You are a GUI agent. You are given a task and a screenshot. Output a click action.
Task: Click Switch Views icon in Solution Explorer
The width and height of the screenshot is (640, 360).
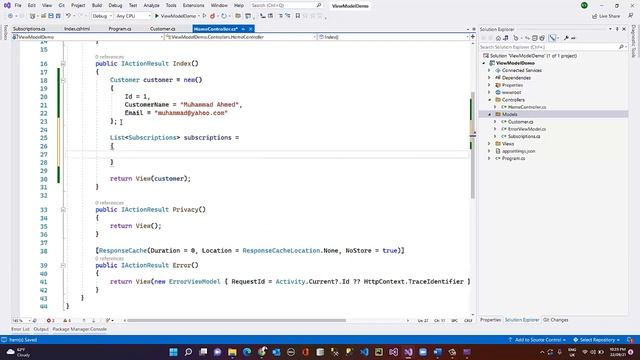pyautogui.click(x=506, y=38)
